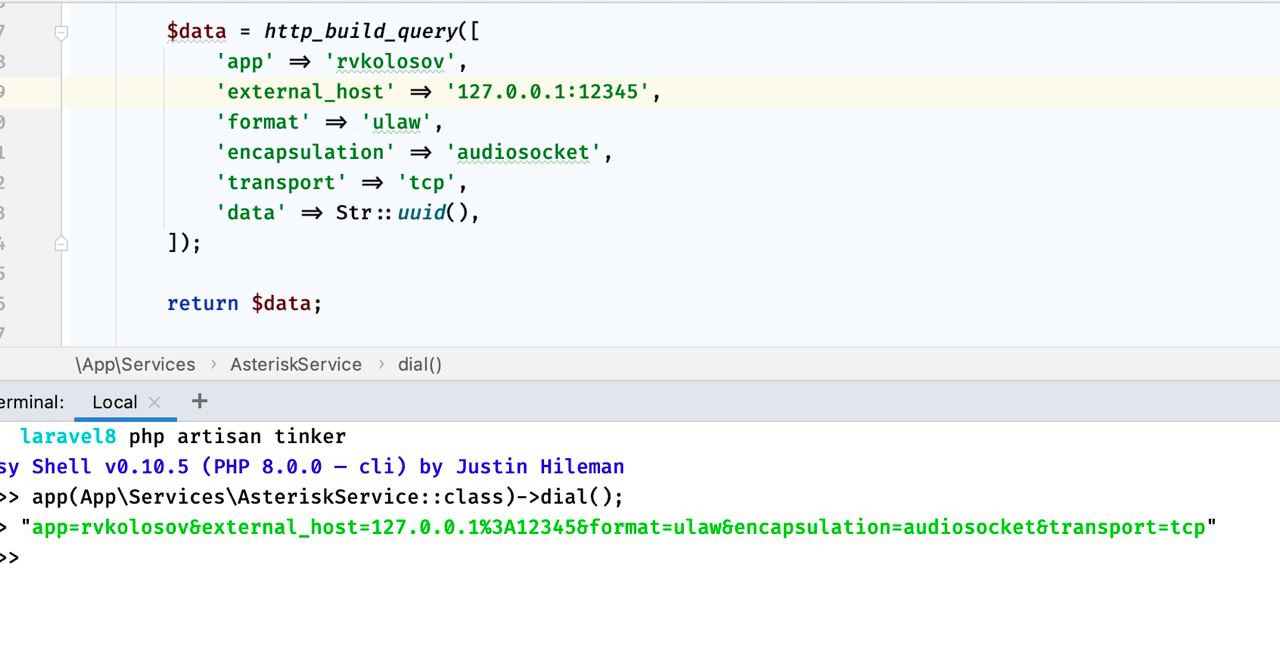Select the Local terminal tab
1280x664 pixels.
(x=114, y=402)
